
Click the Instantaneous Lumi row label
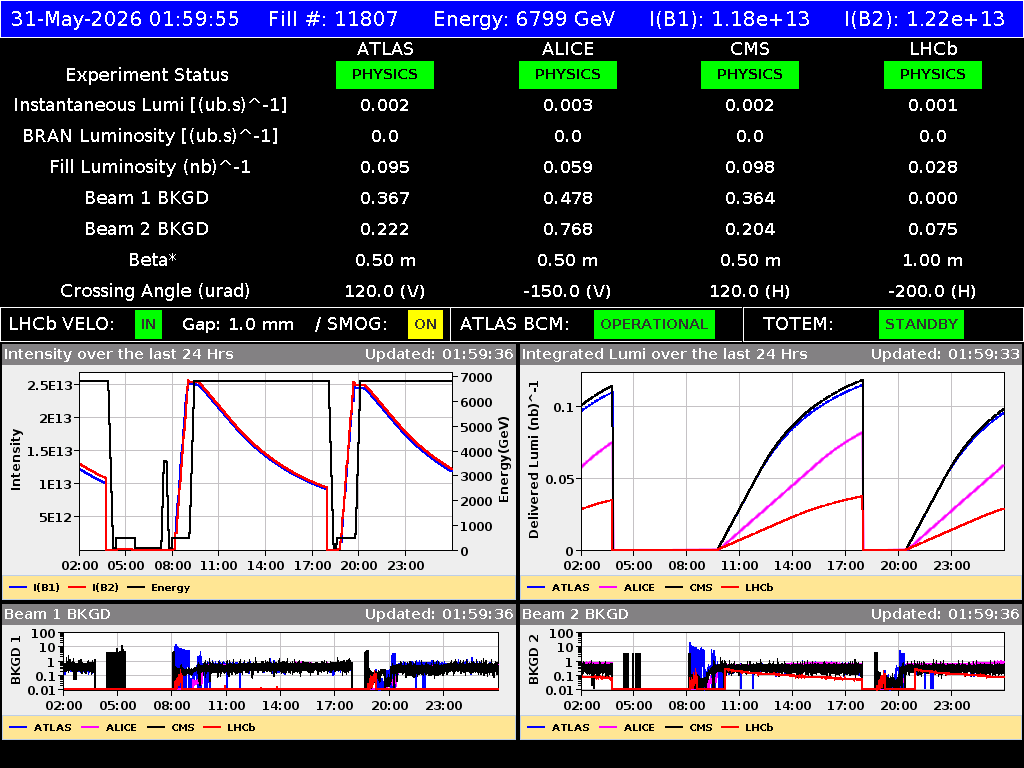pyautogui.click(x=150, y=105)
